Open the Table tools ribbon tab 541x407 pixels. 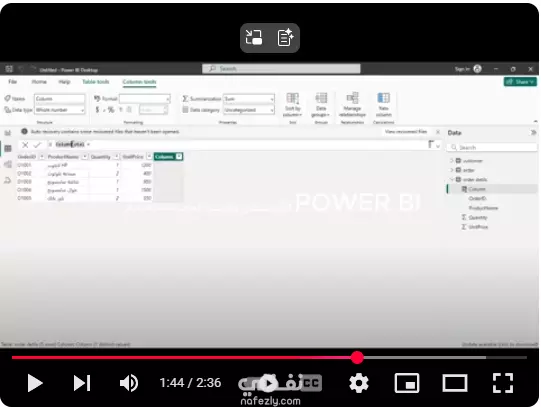coord(96,82)
